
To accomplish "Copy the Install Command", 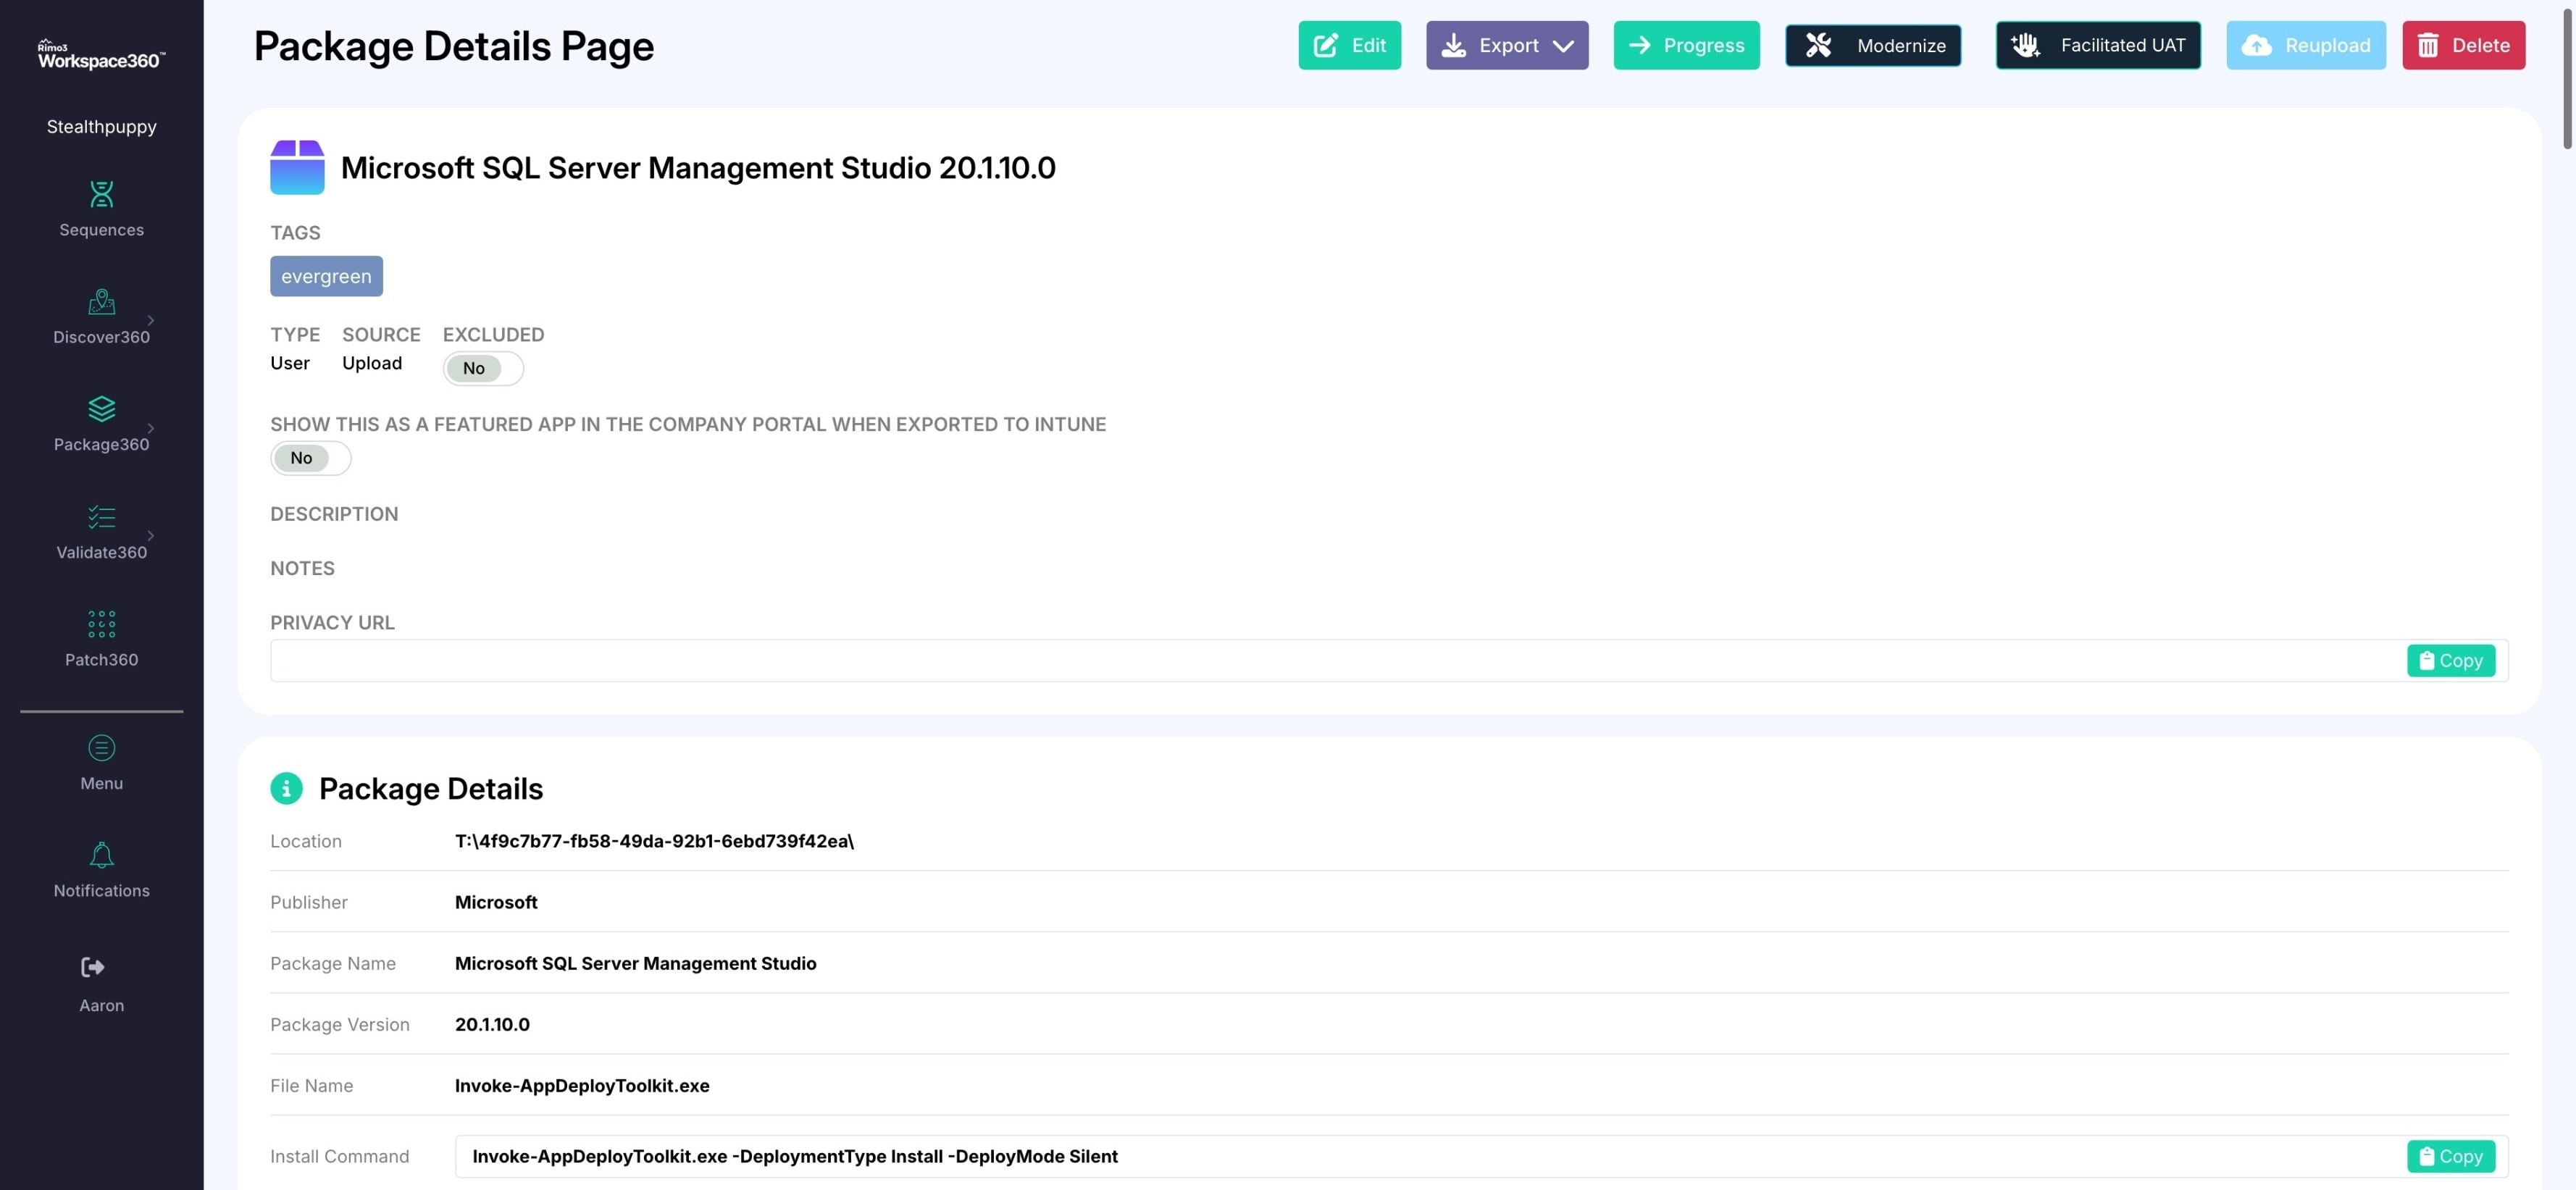I will pyautogui.click(x=2450, y=1156).
